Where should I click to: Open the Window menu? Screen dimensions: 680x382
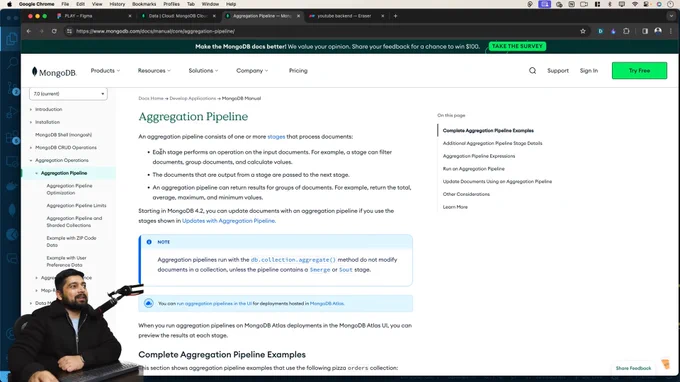click(x=210, y=4)
